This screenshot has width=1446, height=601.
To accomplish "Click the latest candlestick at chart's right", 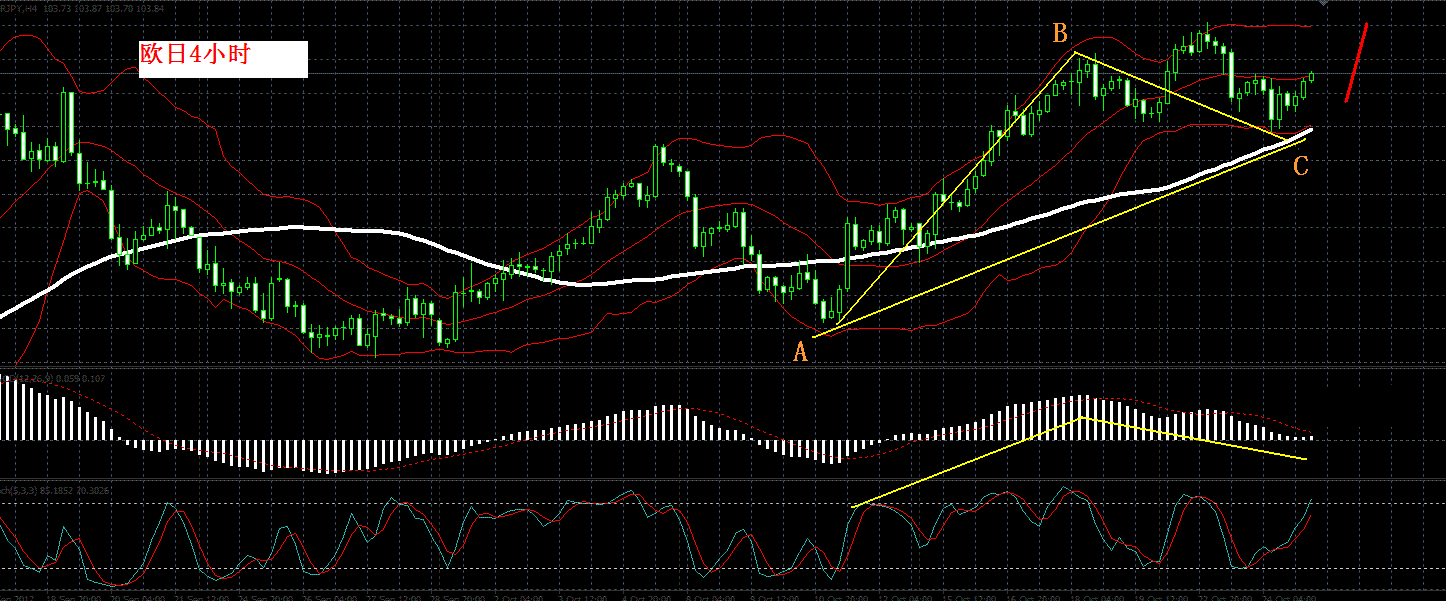I will [1311, 77].
